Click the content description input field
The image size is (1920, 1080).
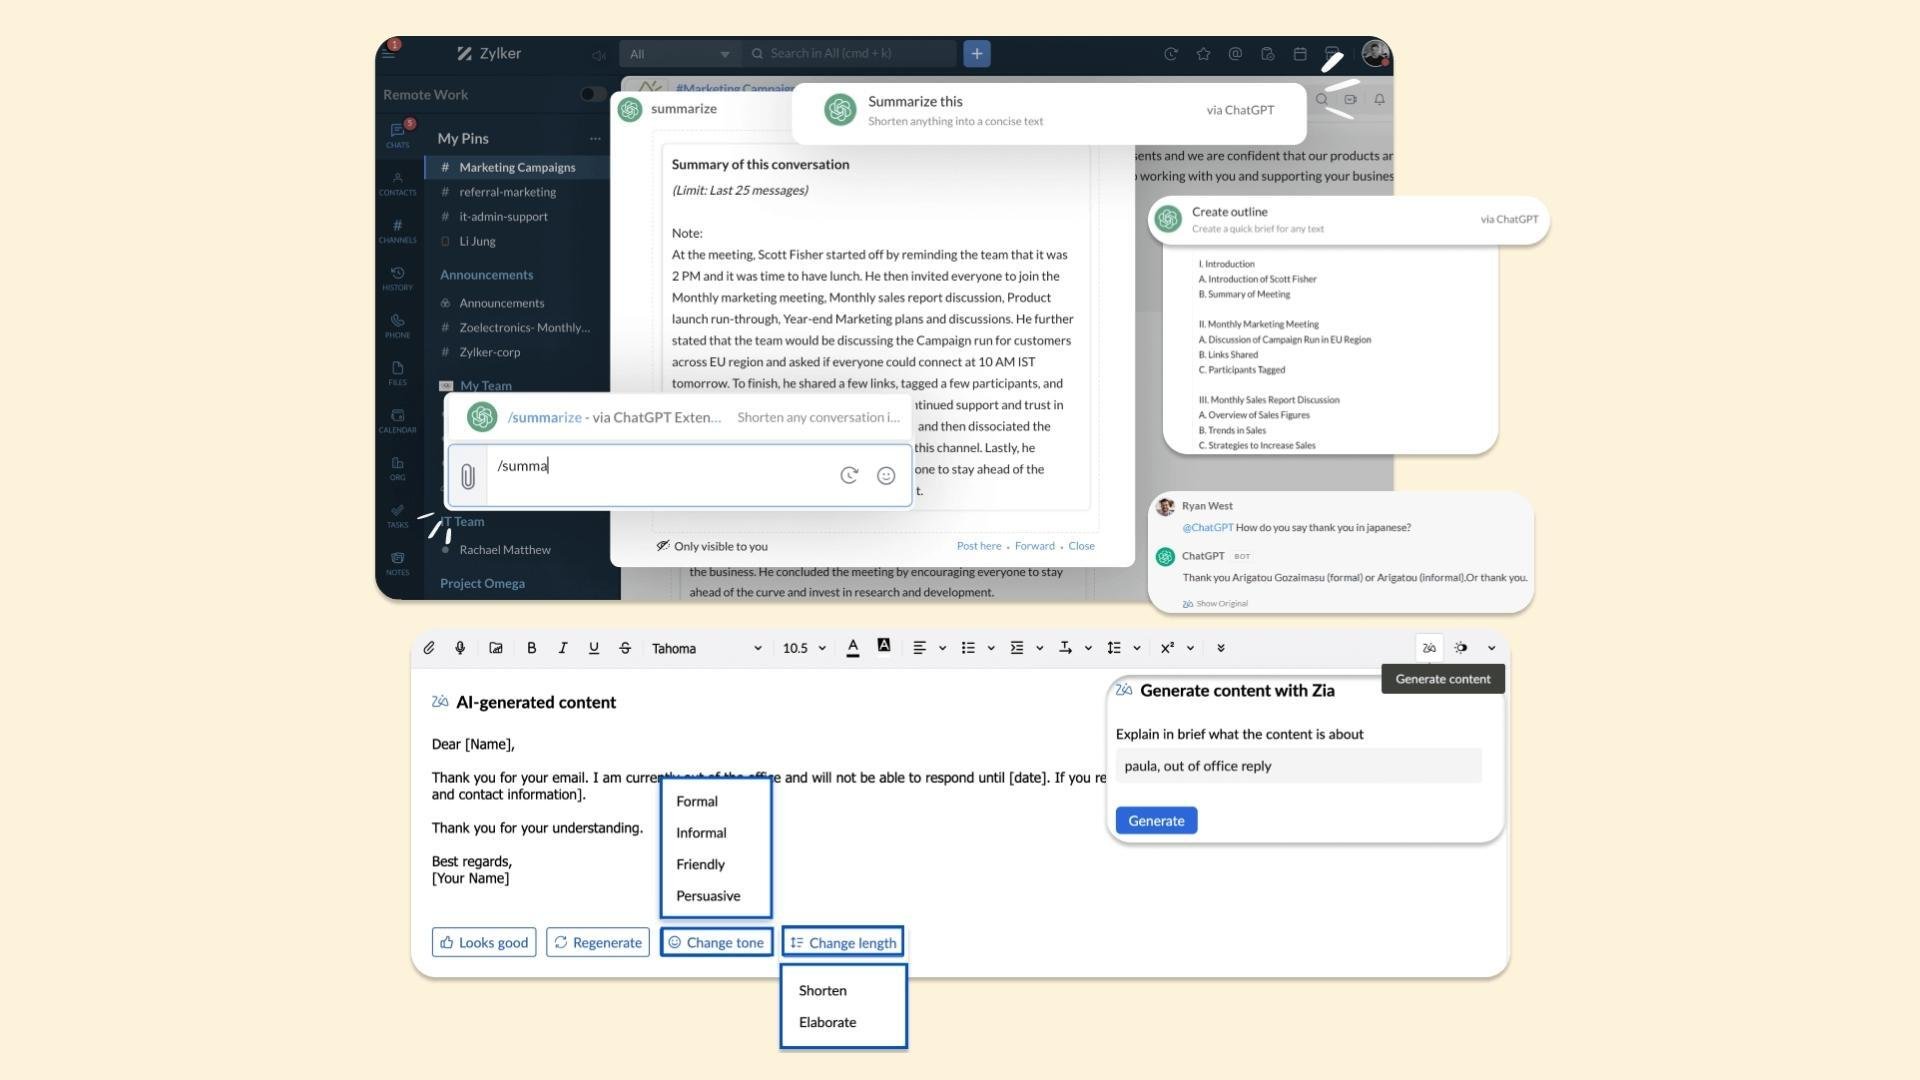[1297, 766]
